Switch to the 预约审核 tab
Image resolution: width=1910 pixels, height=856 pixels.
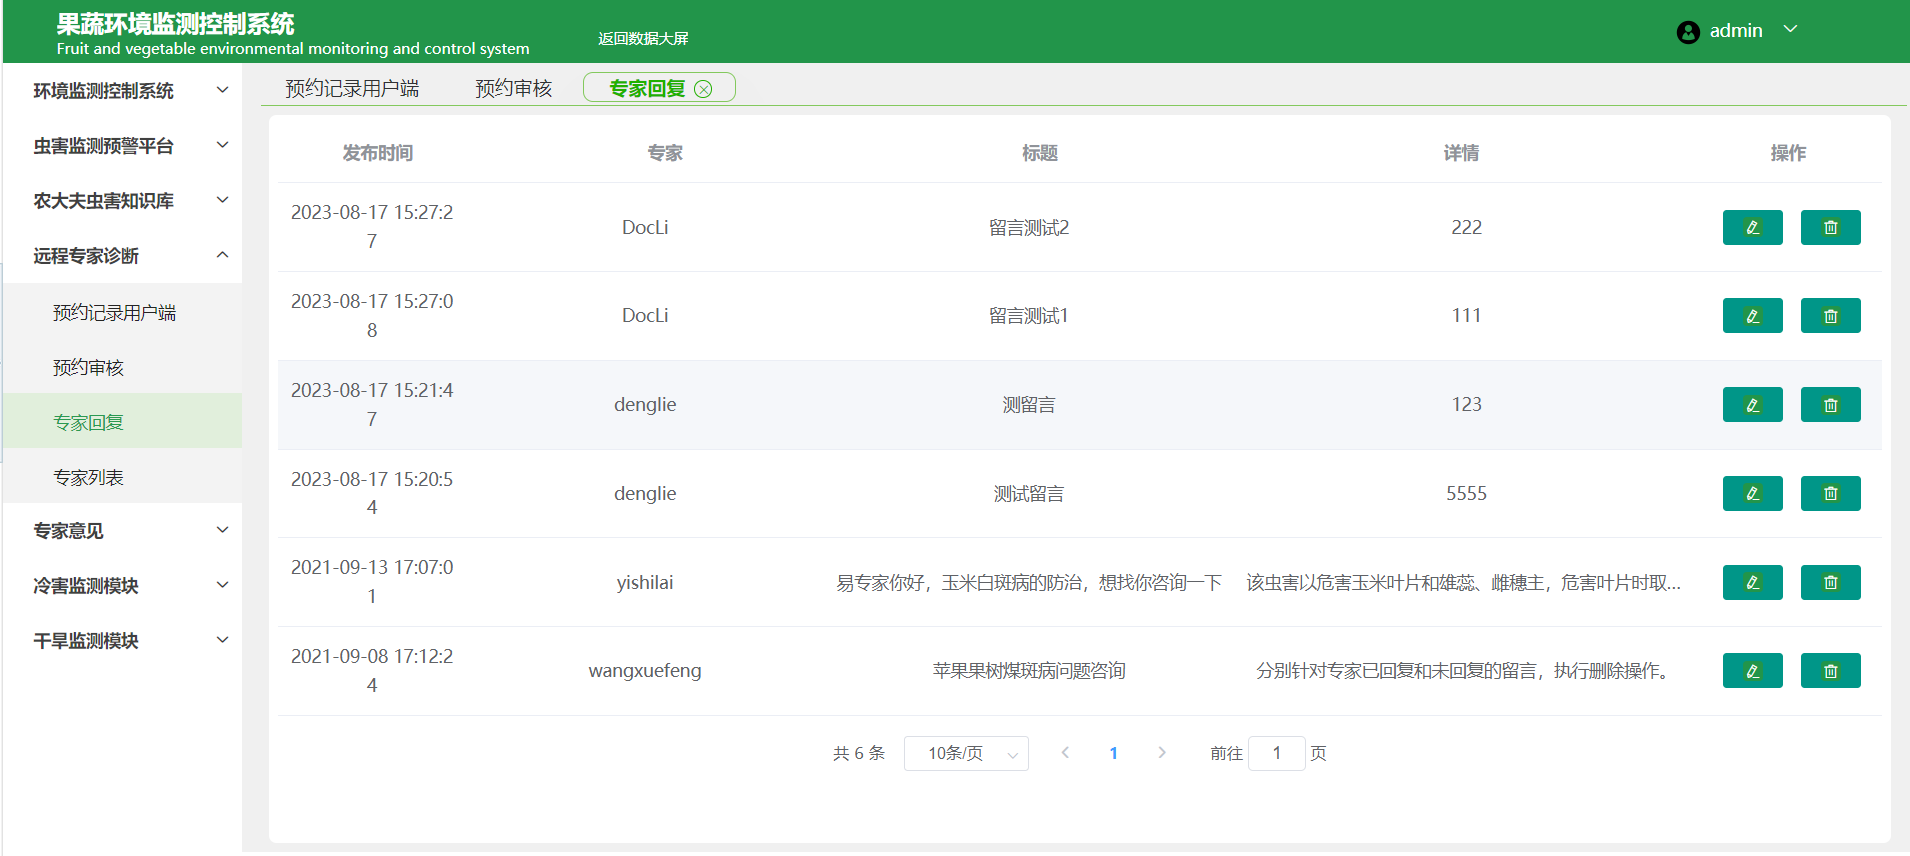(513, 89)
